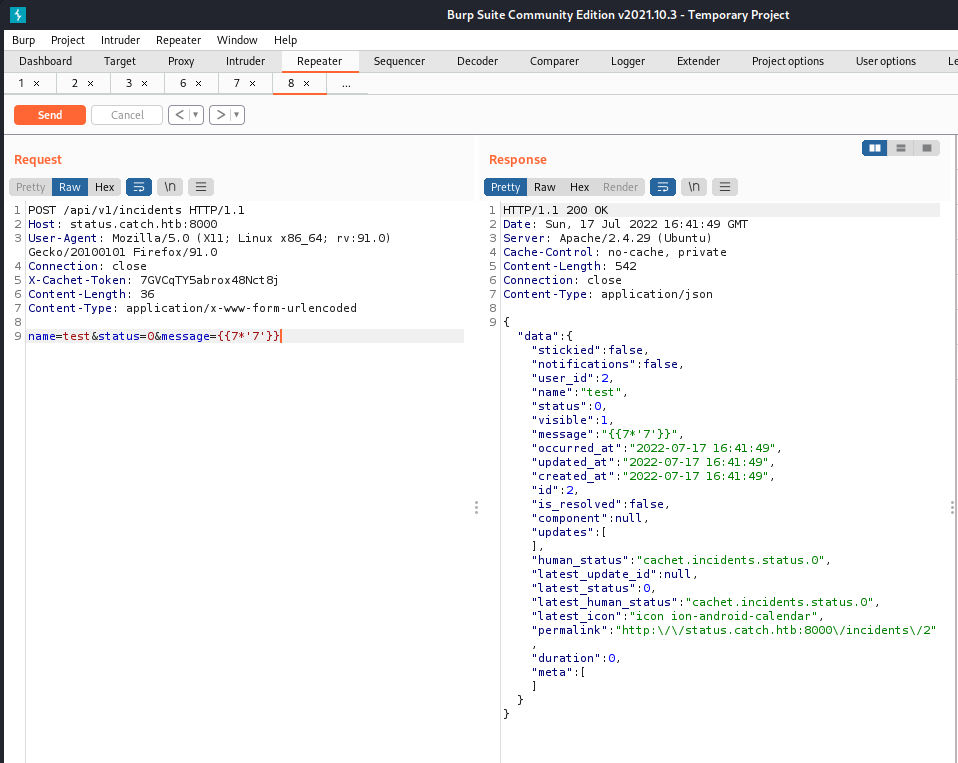Toggle non-printable characters in the Response pane
958x763 pixels.
coord(692,186)
